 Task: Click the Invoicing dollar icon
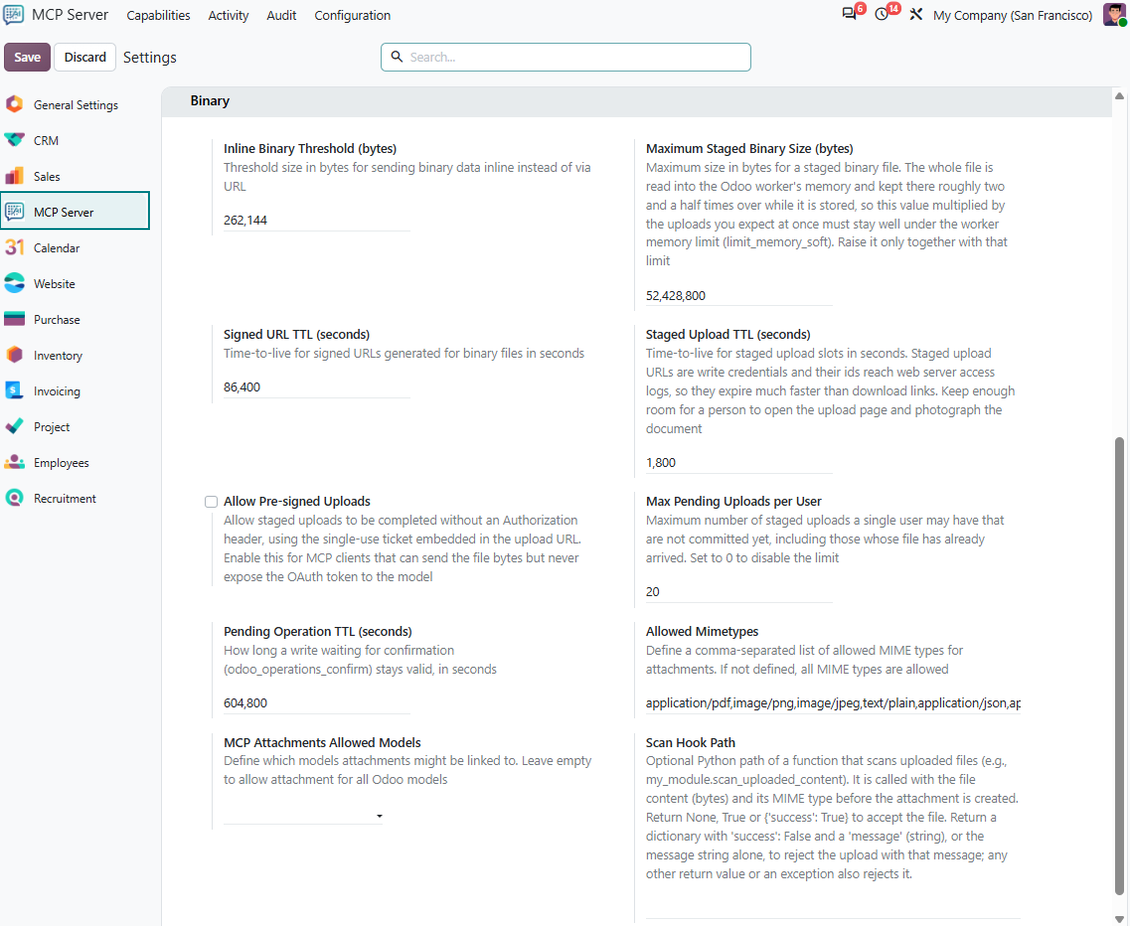tap(14, 391)
